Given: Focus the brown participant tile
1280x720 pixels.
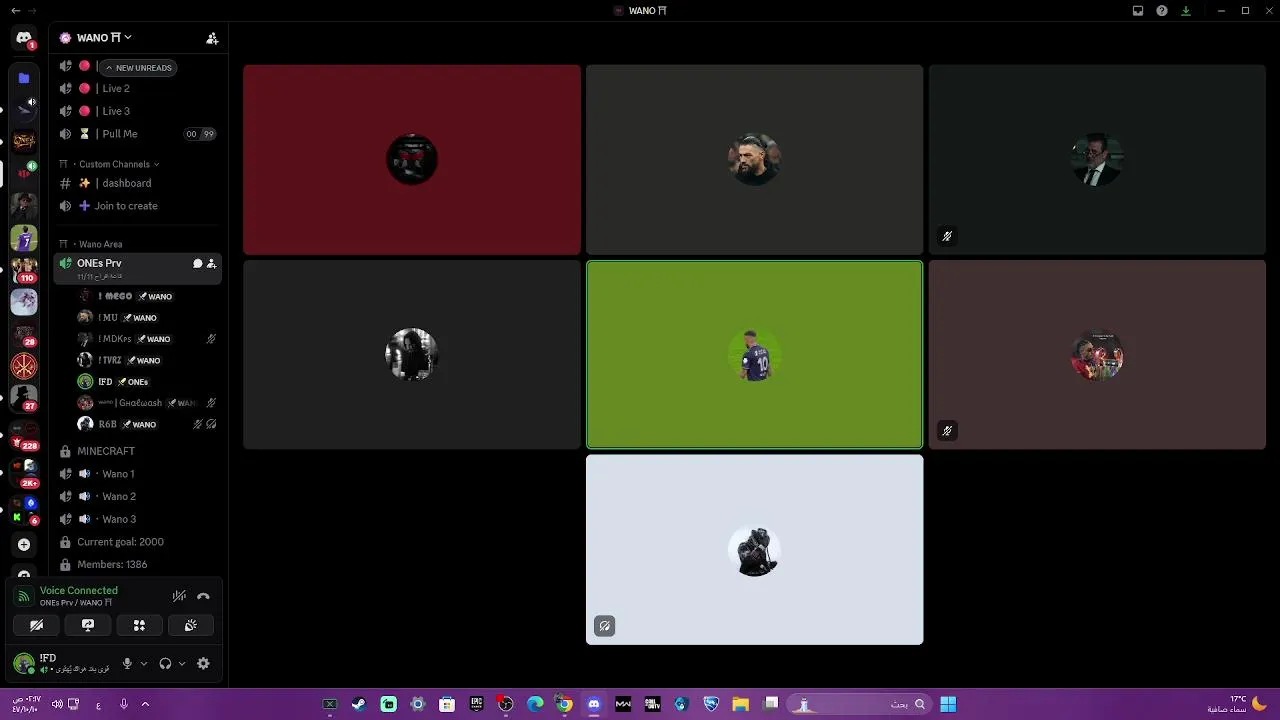Looking at the screenshot, I should pyautogui.click(x=1097, y=355).
